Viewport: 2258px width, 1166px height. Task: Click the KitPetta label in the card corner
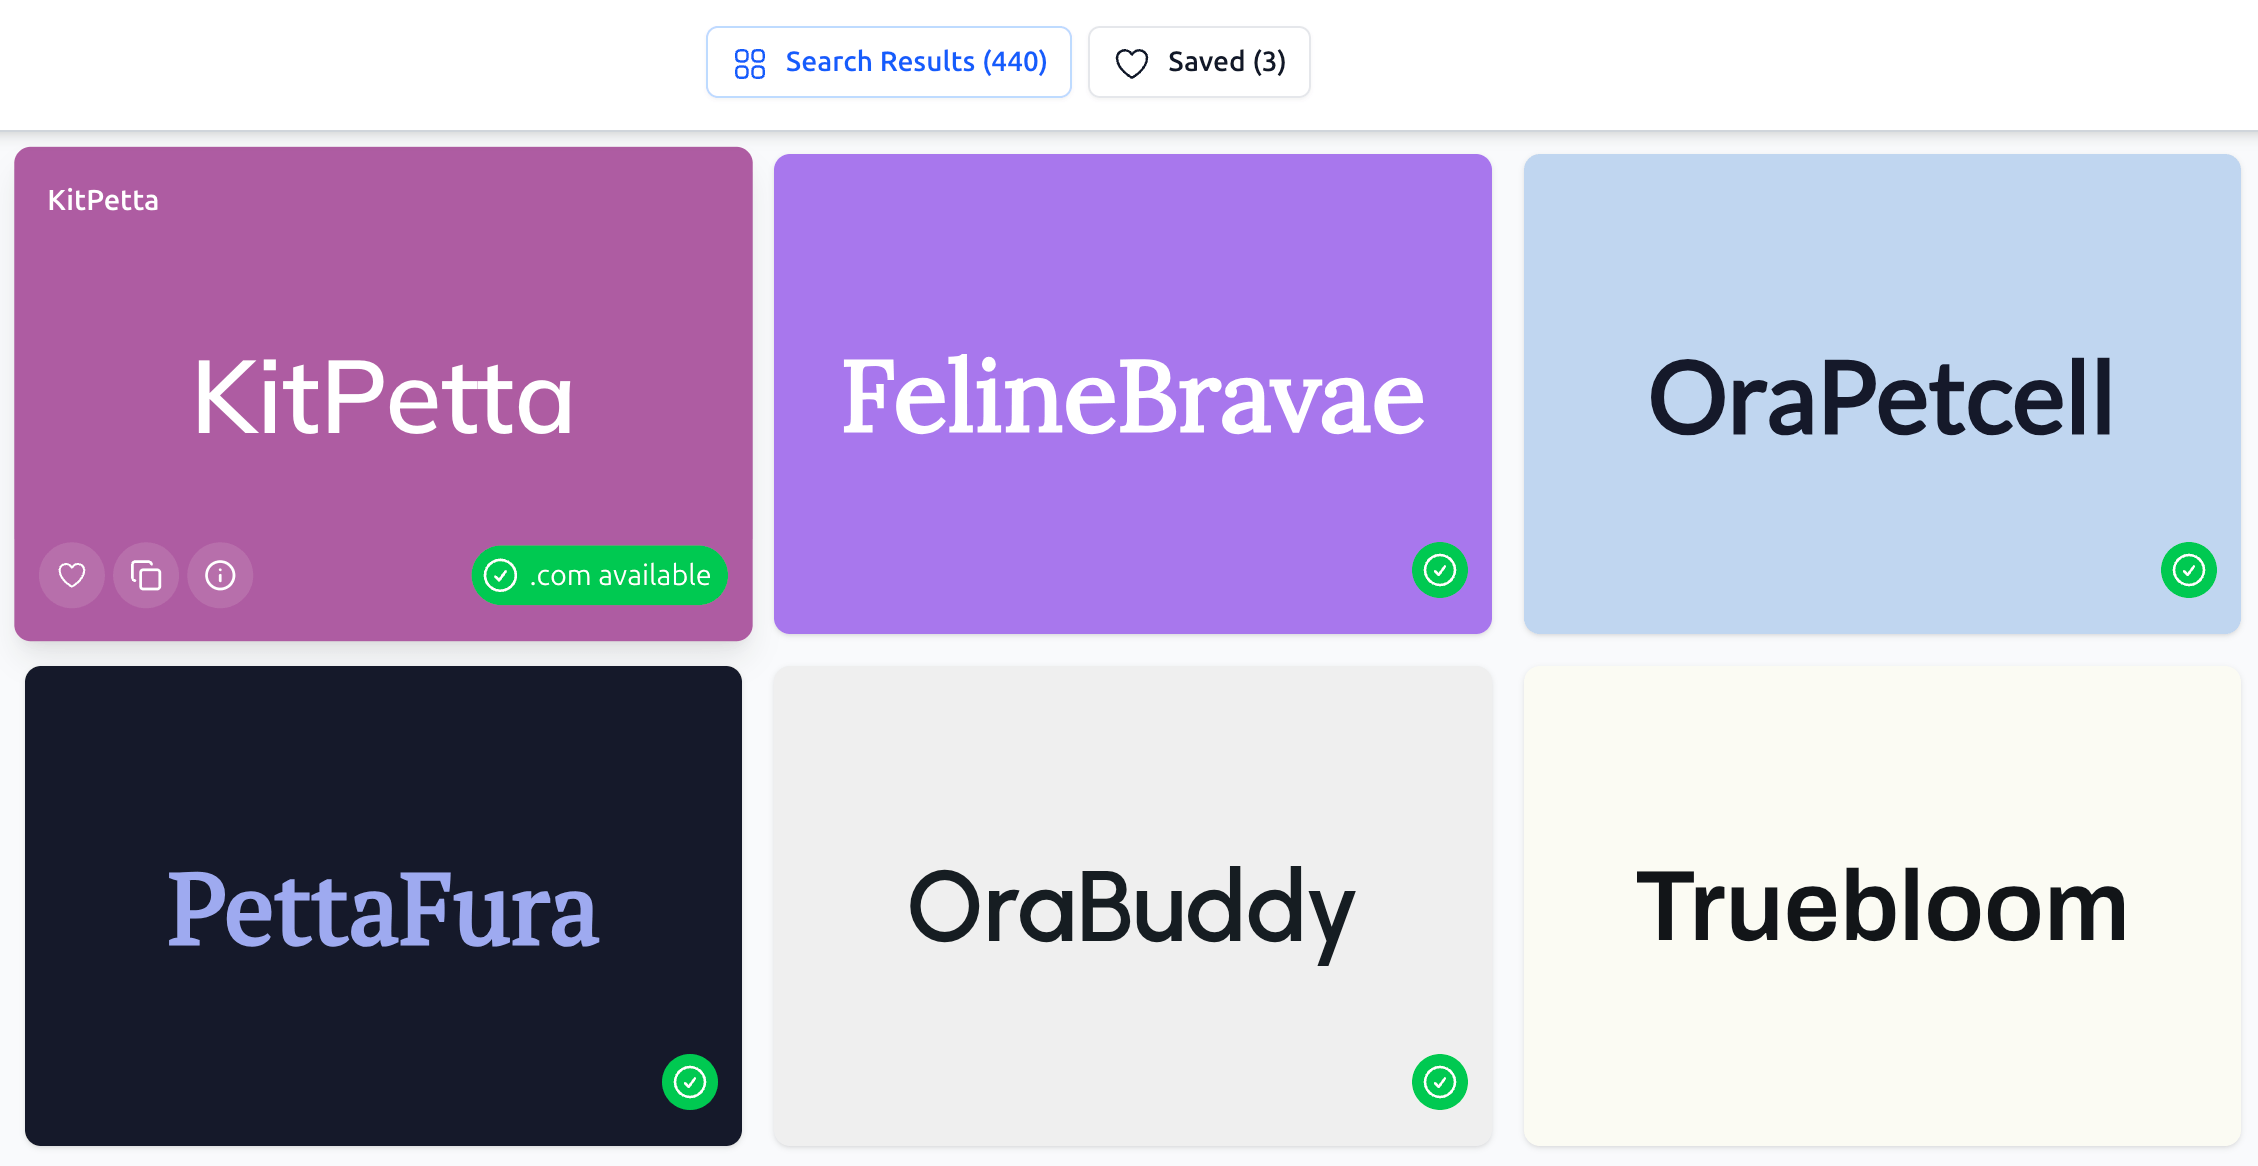point(103,199)
